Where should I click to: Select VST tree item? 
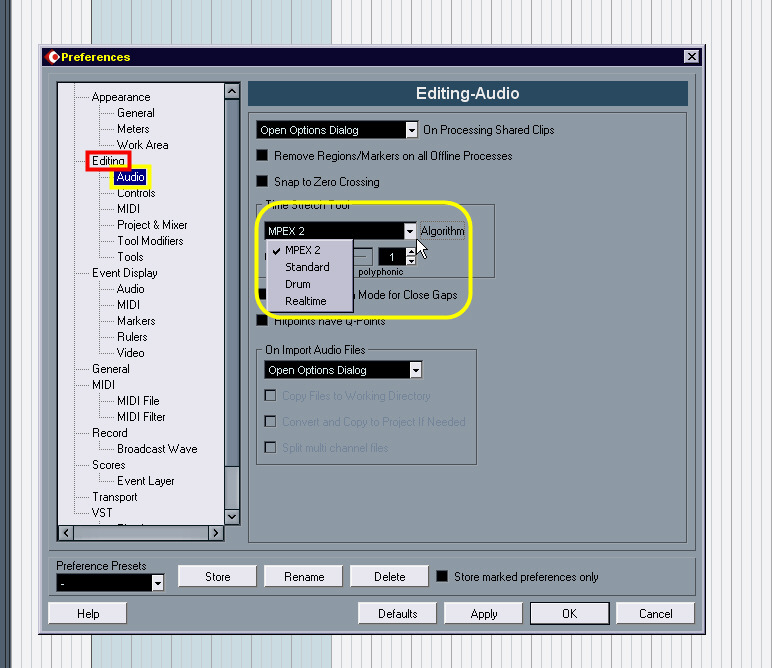pos(101,513)
